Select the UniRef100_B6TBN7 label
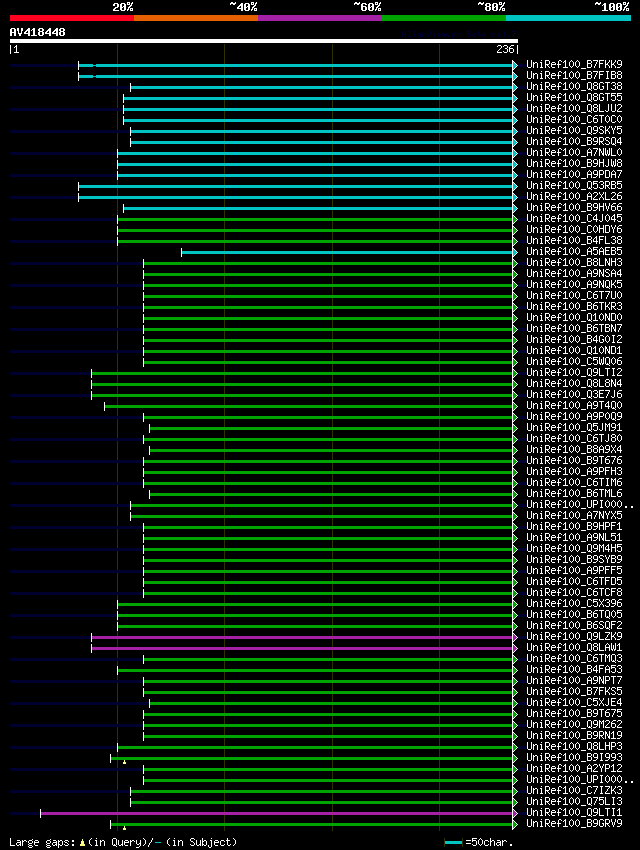The width and height of the screenshot is (640, 850). [574, 329]
